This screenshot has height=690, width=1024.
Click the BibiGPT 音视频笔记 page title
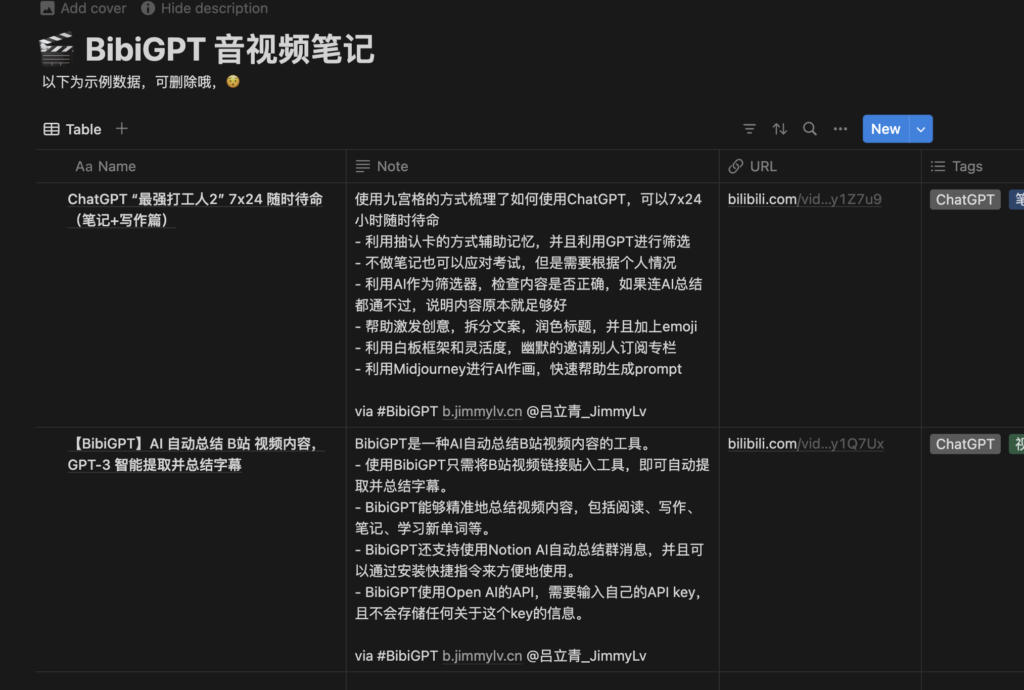click(229, 49)
